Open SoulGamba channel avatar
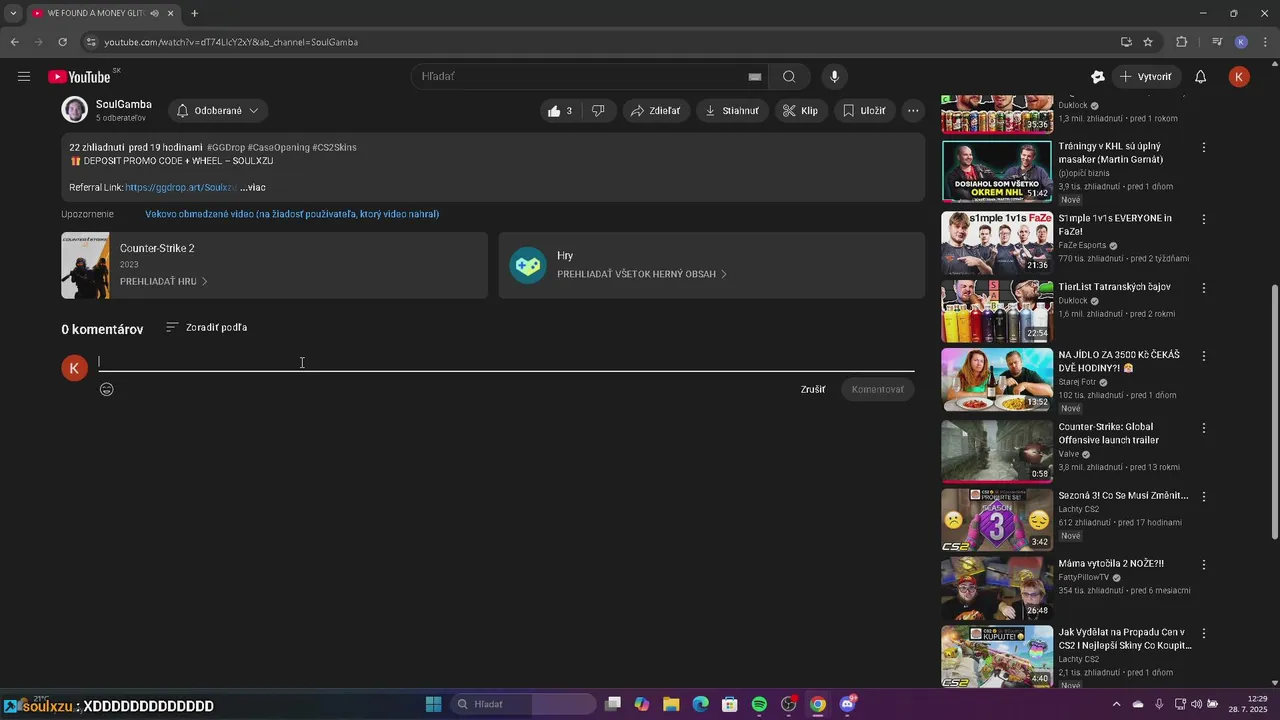Screen dimensions: 1280x720 click(x=74, y=110)
